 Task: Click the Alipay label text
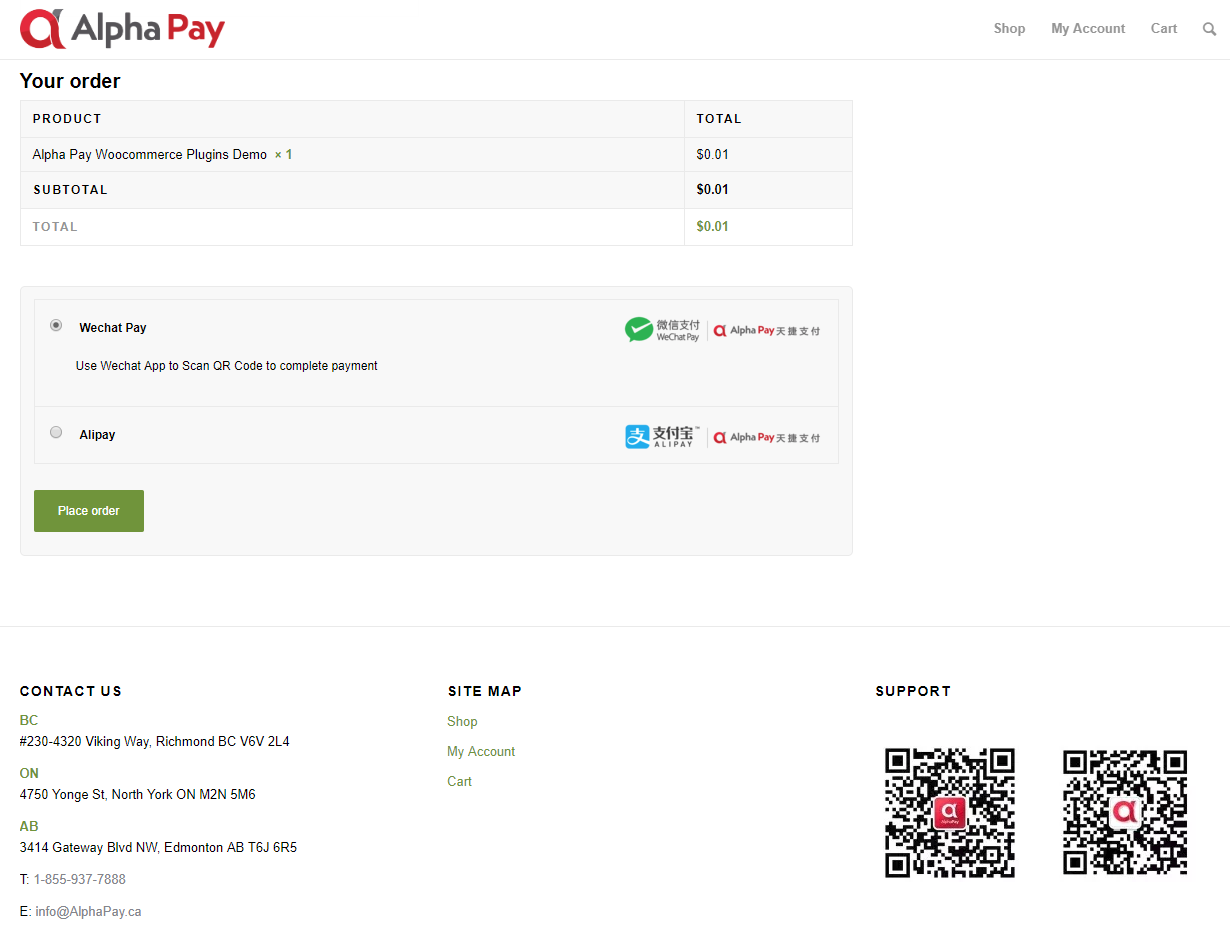[x=97, y=435]
